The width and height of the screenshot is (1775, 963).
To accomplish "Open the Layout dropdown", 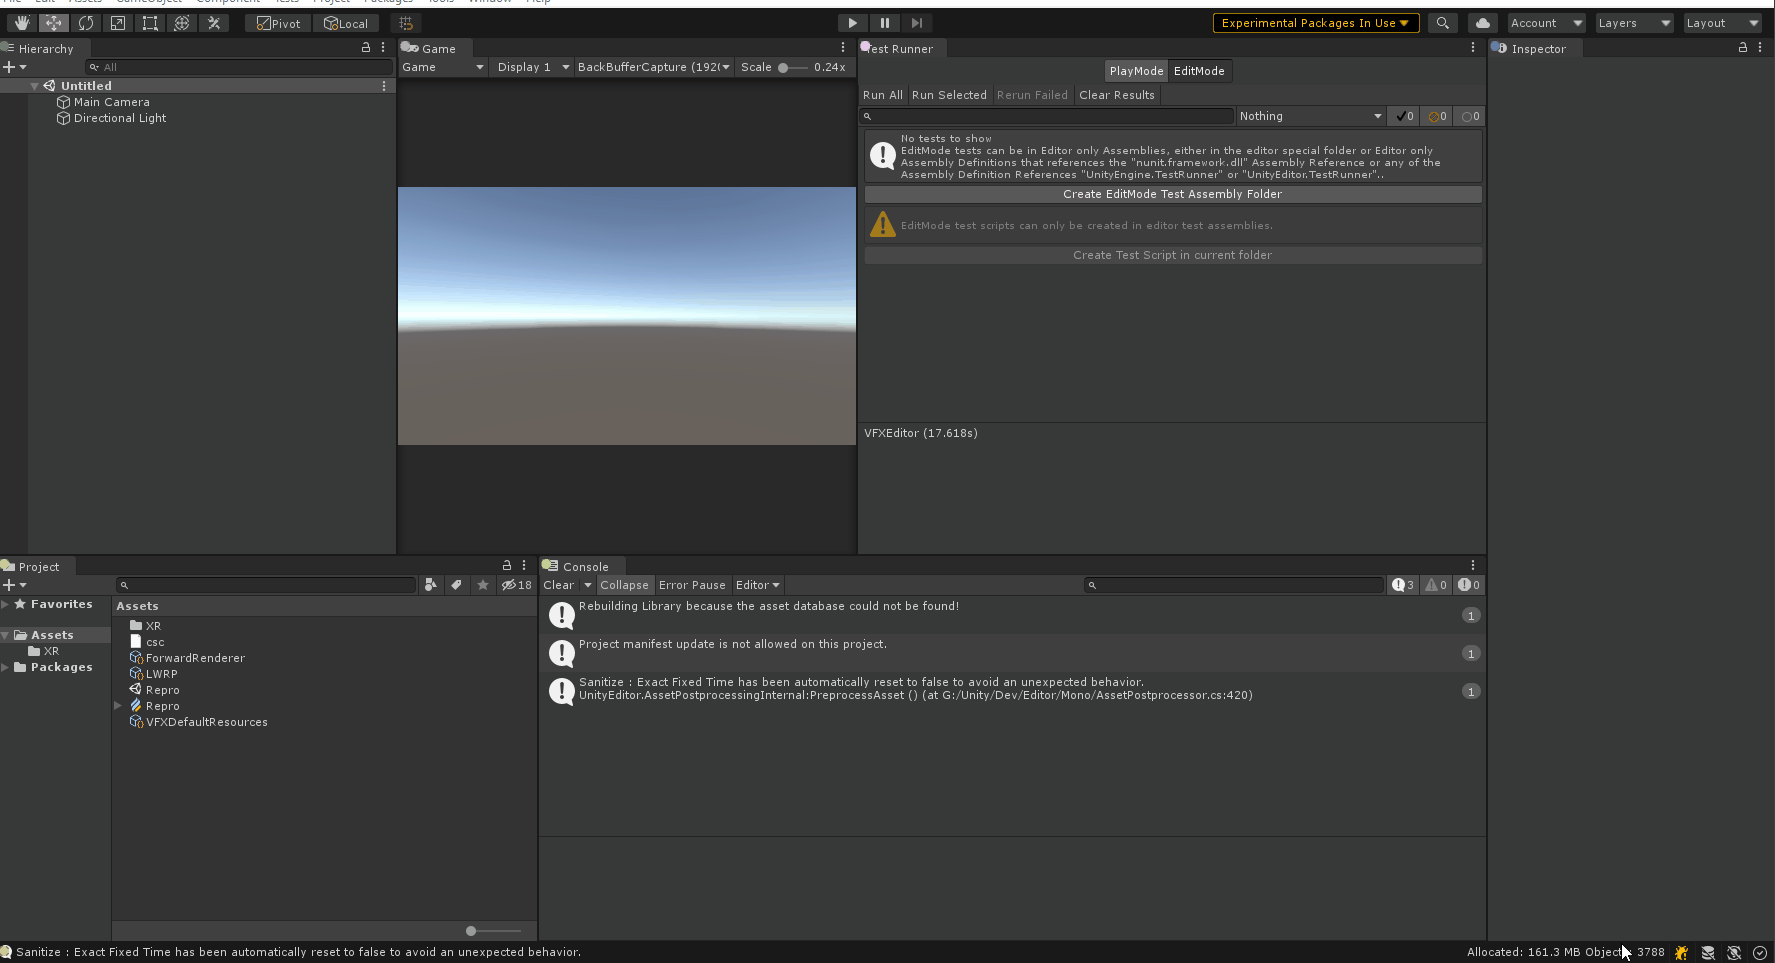I will click(x=1722, y=23).
